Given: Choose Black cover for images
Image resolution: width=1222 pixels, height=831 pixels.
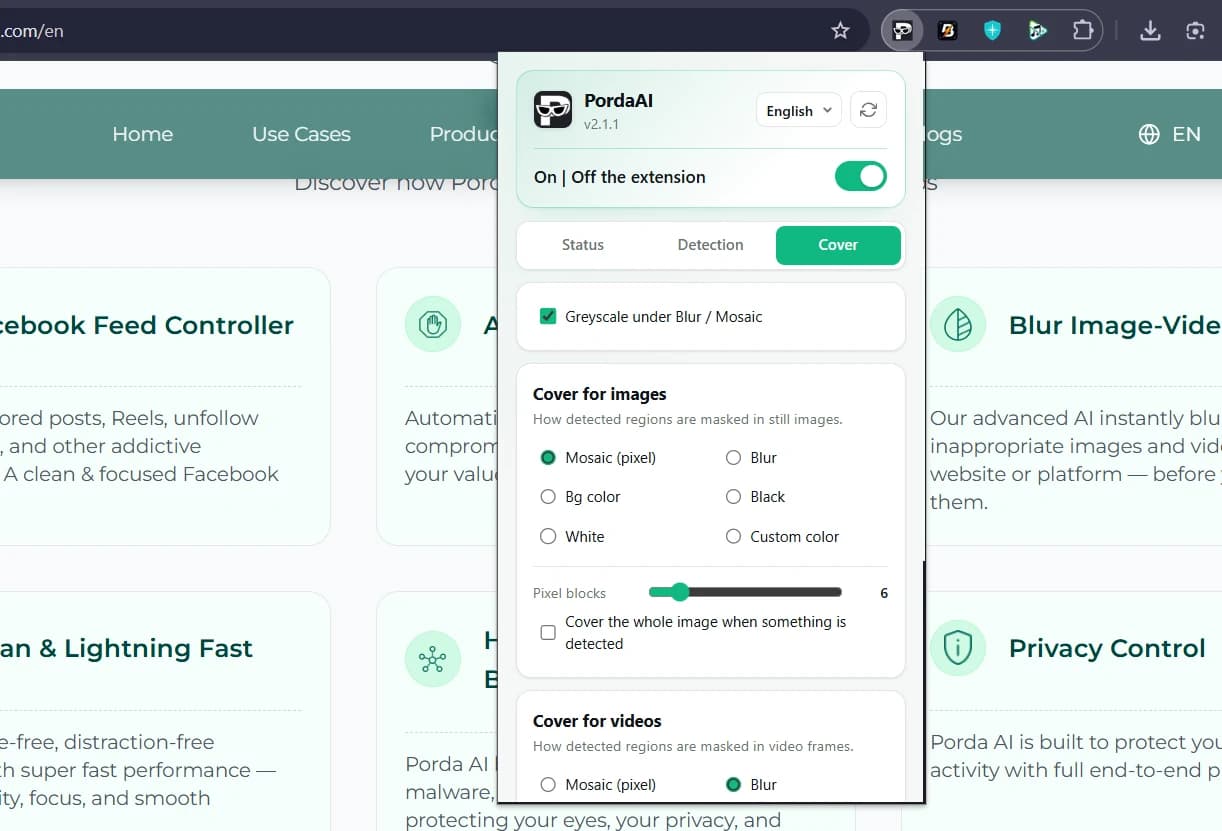Looking at the screenshot, I should point(734,497).
